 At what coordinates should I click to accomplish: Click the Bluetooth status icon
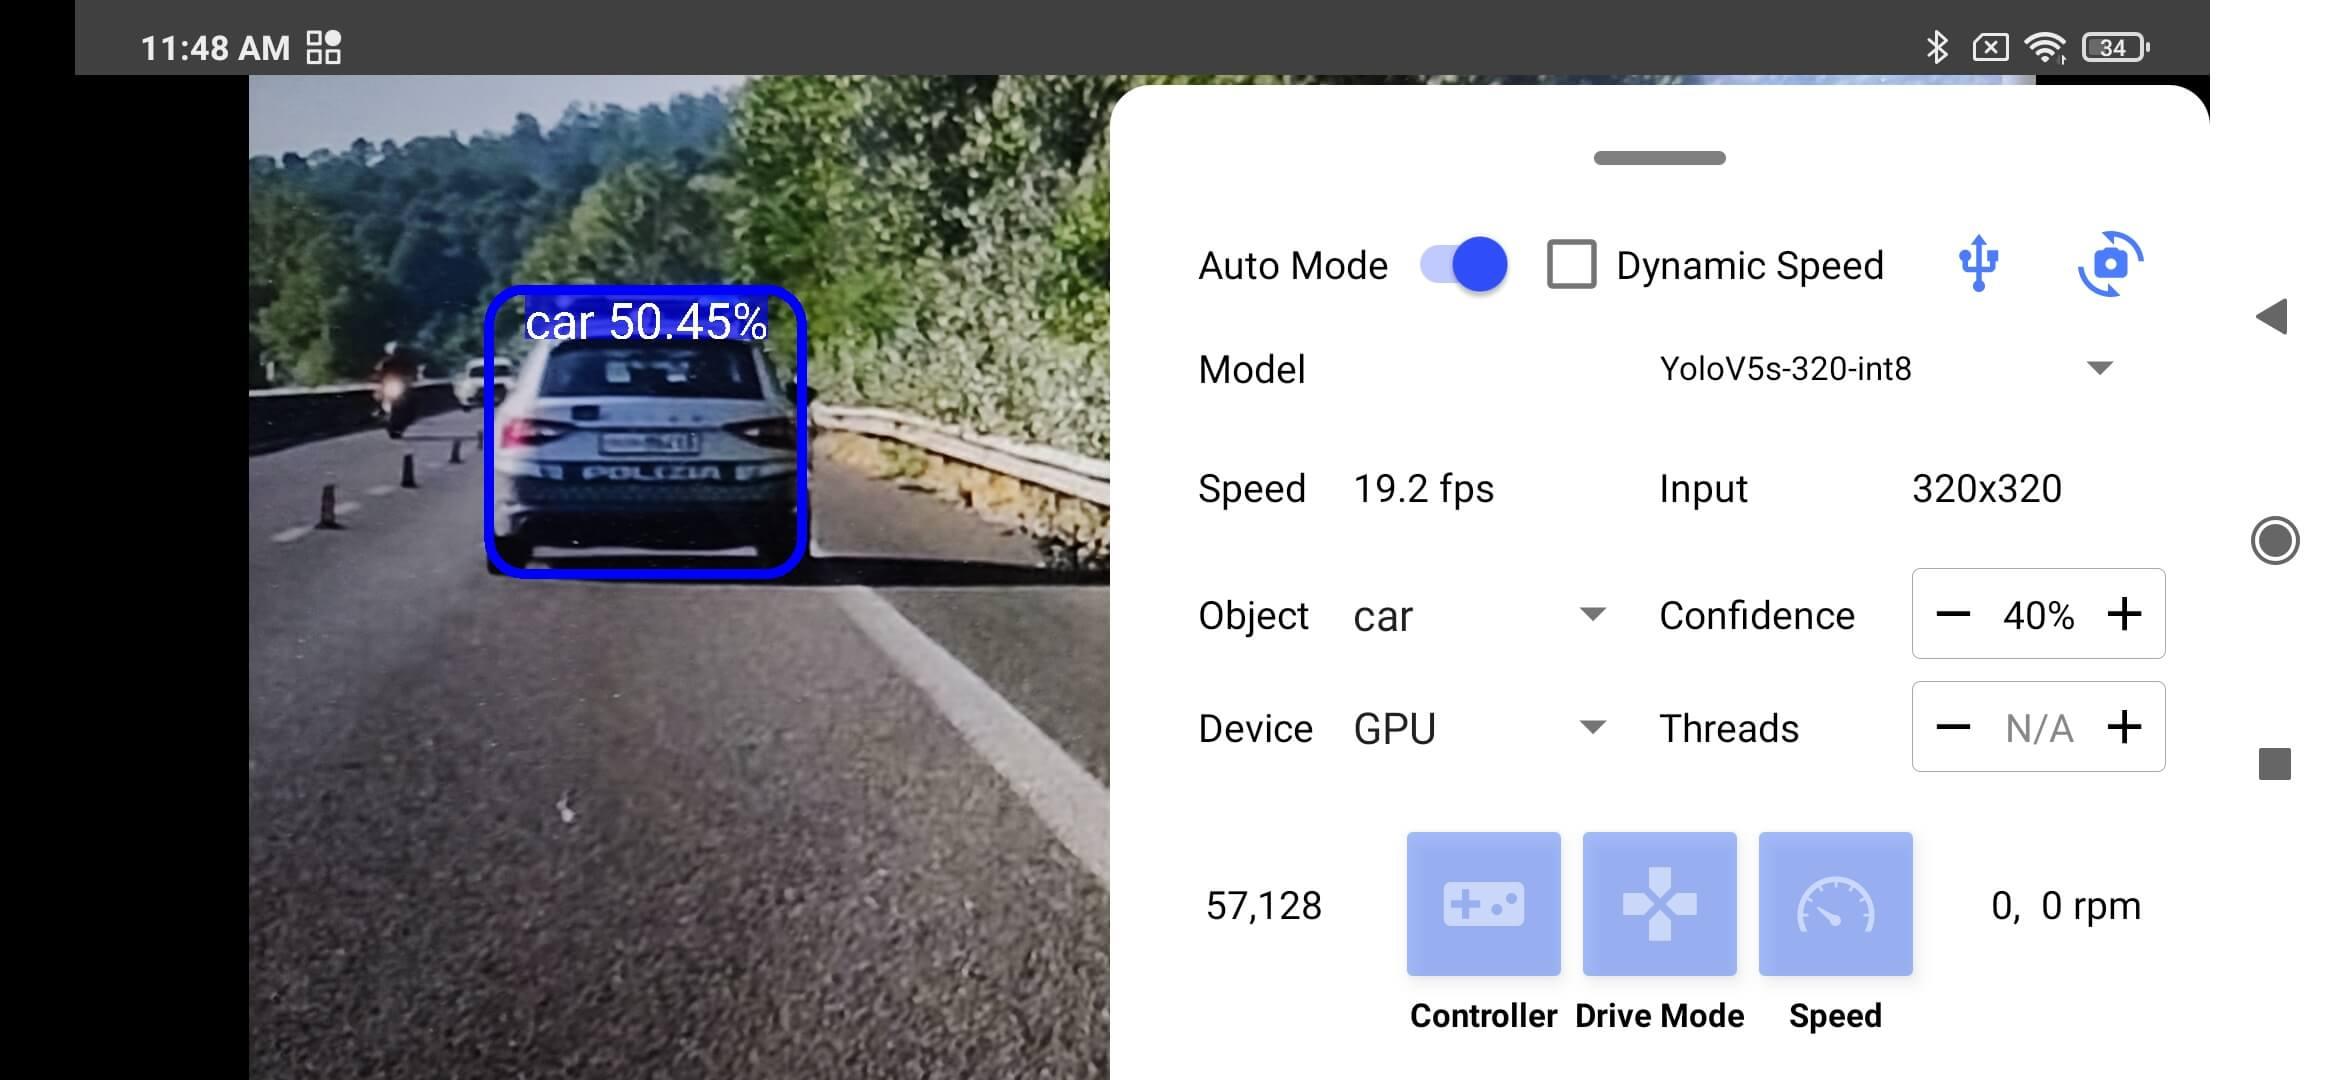point(1936,46)
